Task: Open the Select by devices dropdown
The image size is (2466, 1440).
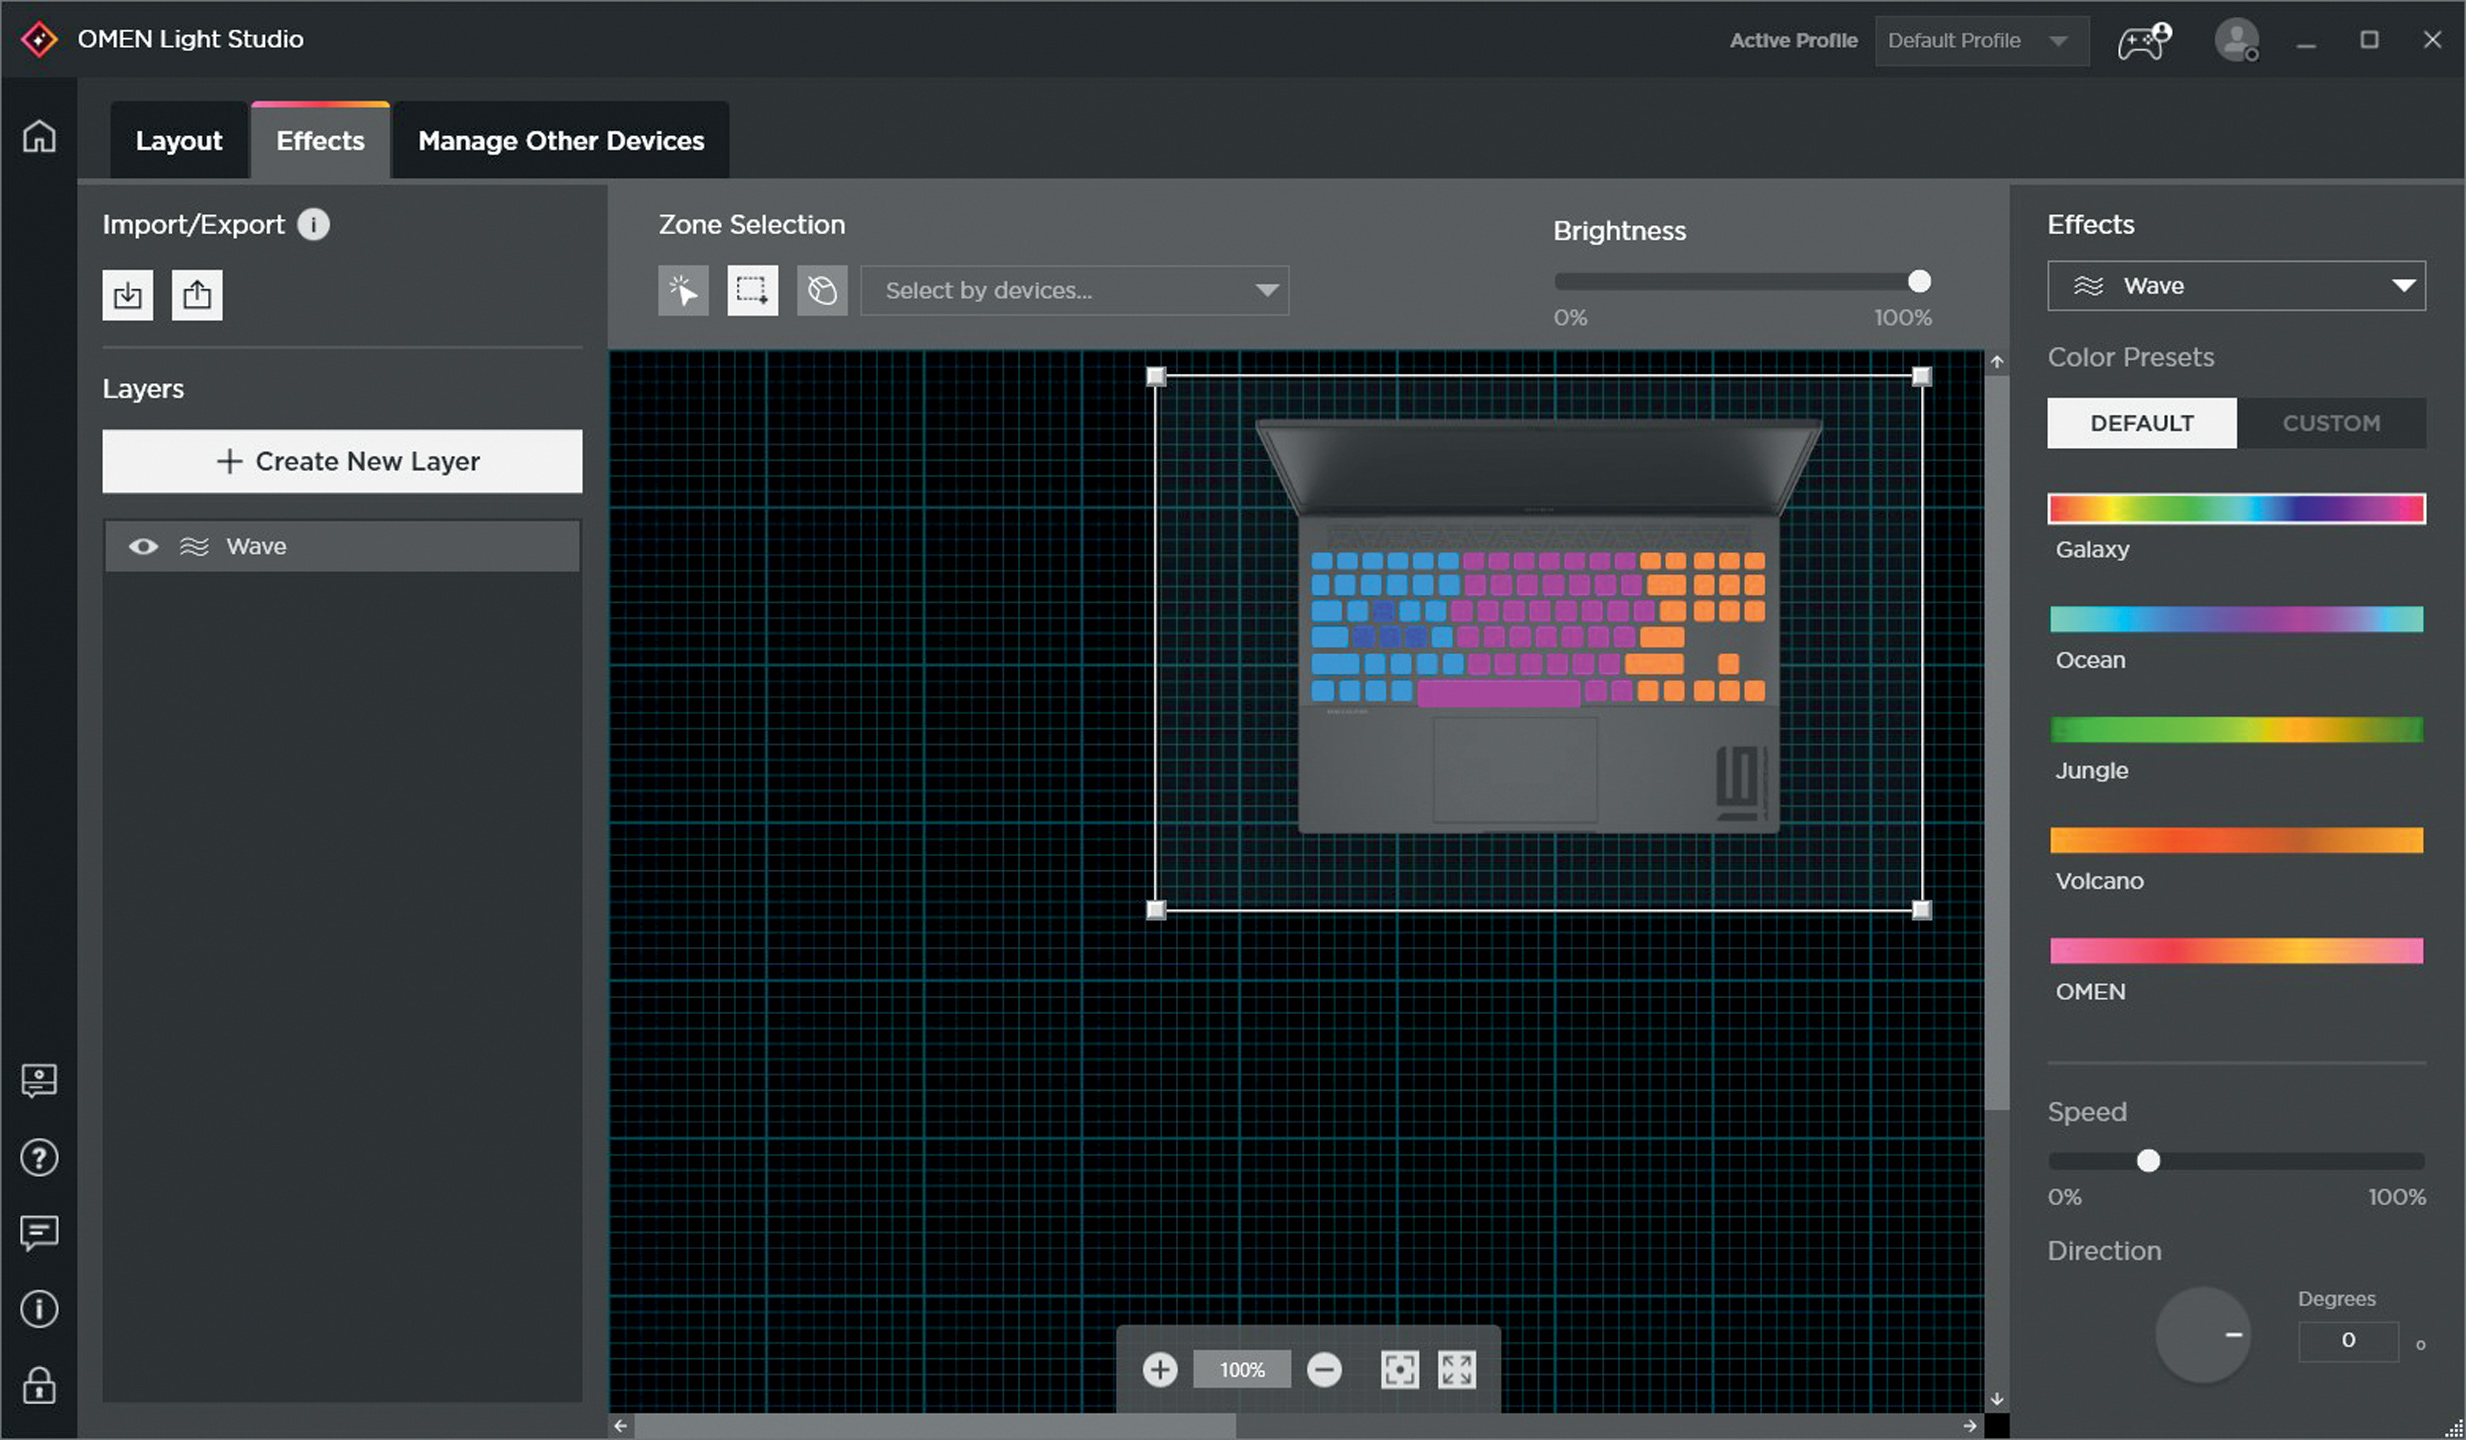Action: [x=1075, y=290]
